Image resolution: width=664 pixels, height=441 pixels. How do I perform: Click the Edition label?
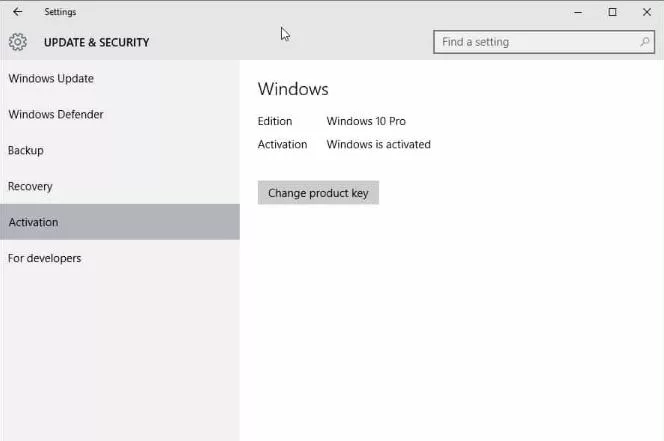(x=275, y=121)
